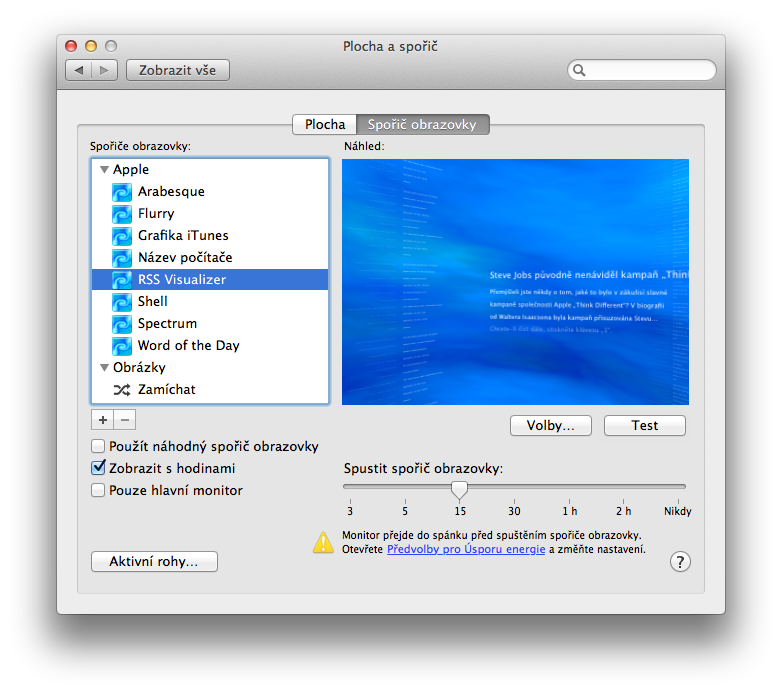This screenshot has width=782, height=693.
Task: Click the forward navigation arrow in toolbar
Action: tap(106, 70)
